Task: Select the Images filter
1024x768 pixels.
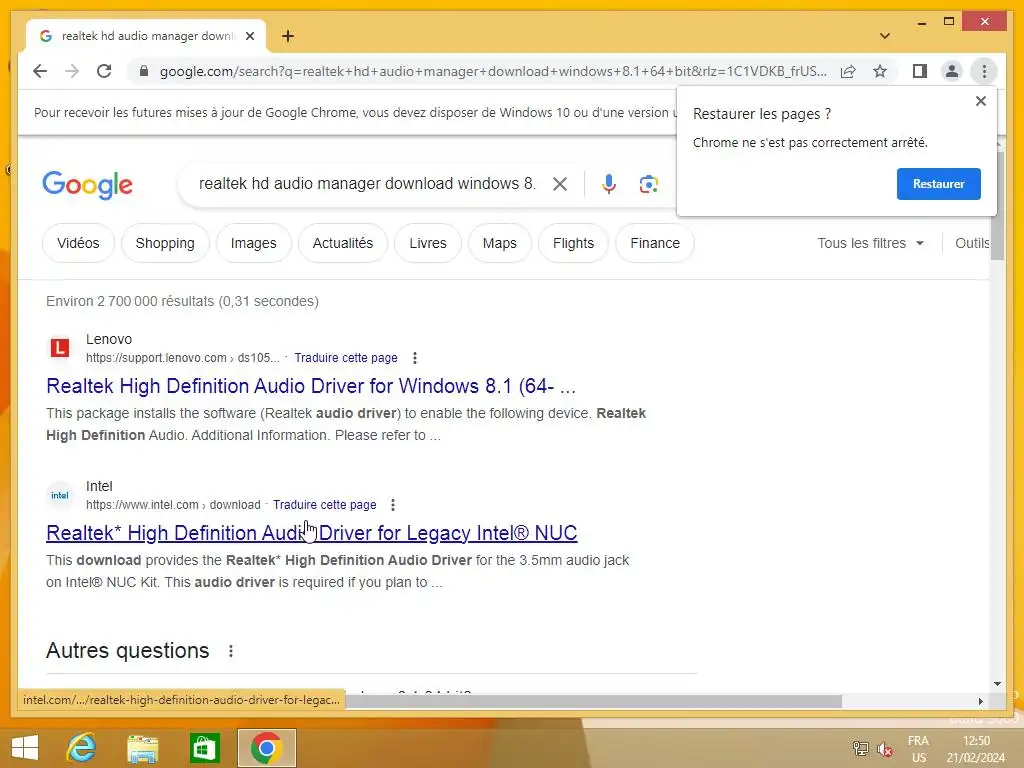Action: (253, 243)
